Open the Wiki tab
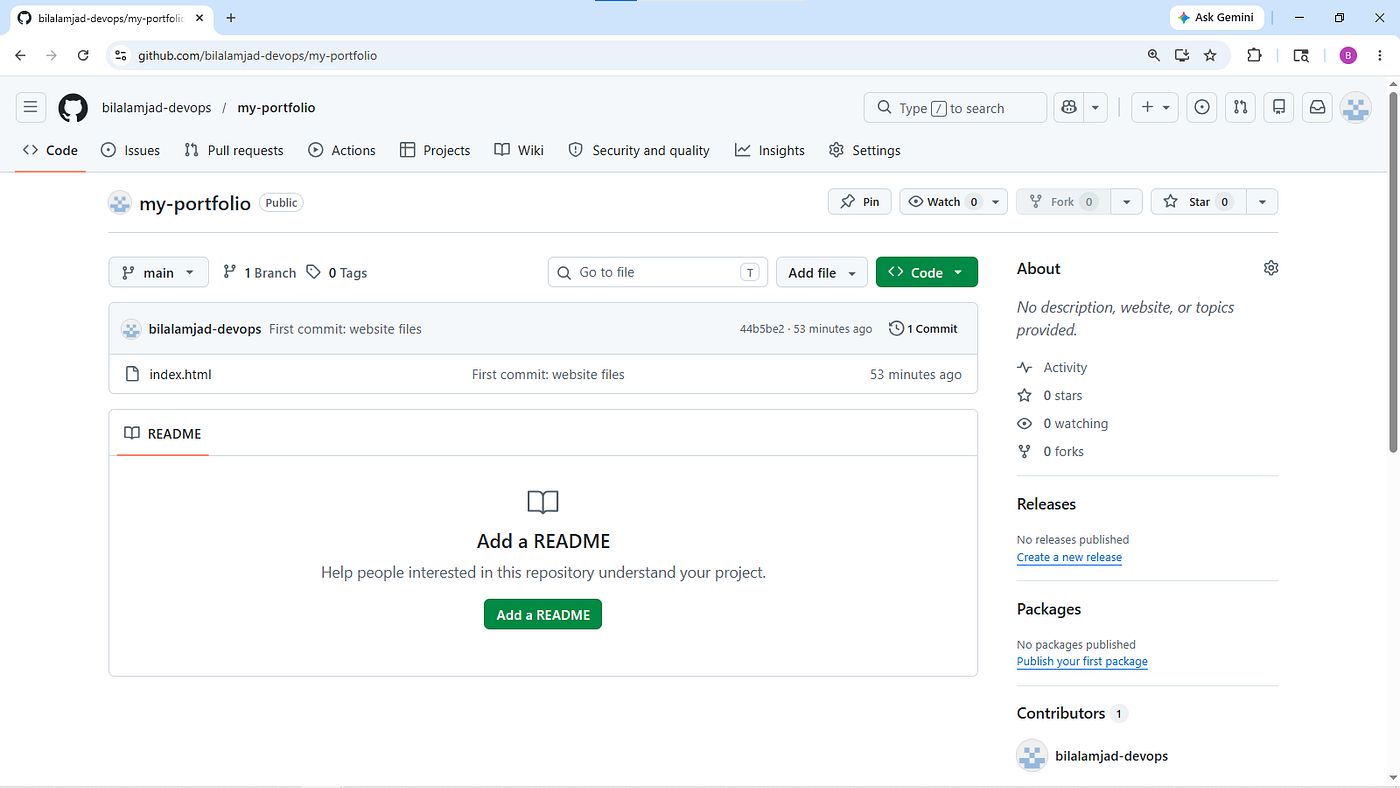Viewport: 1400px width, 788px height. point(519,150)
